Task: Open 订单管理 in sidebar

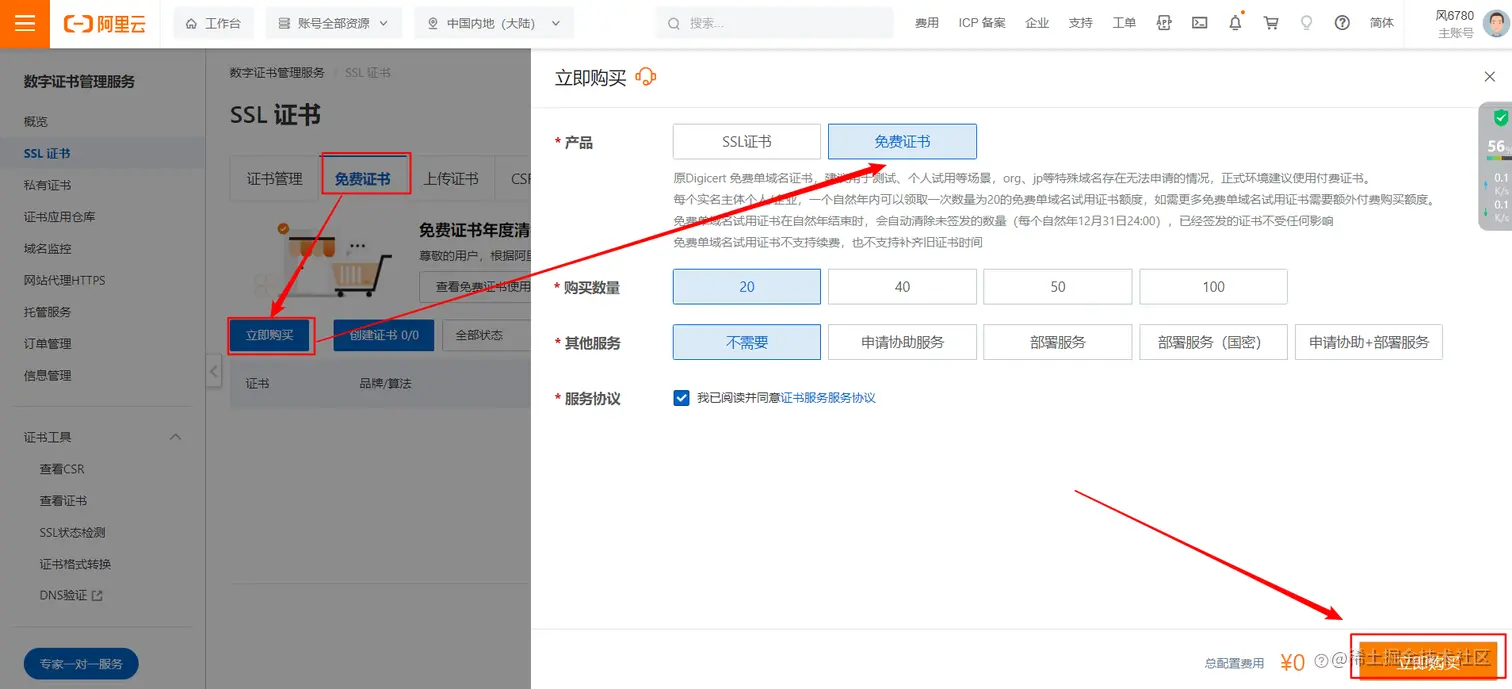Action: pos(48,344)
